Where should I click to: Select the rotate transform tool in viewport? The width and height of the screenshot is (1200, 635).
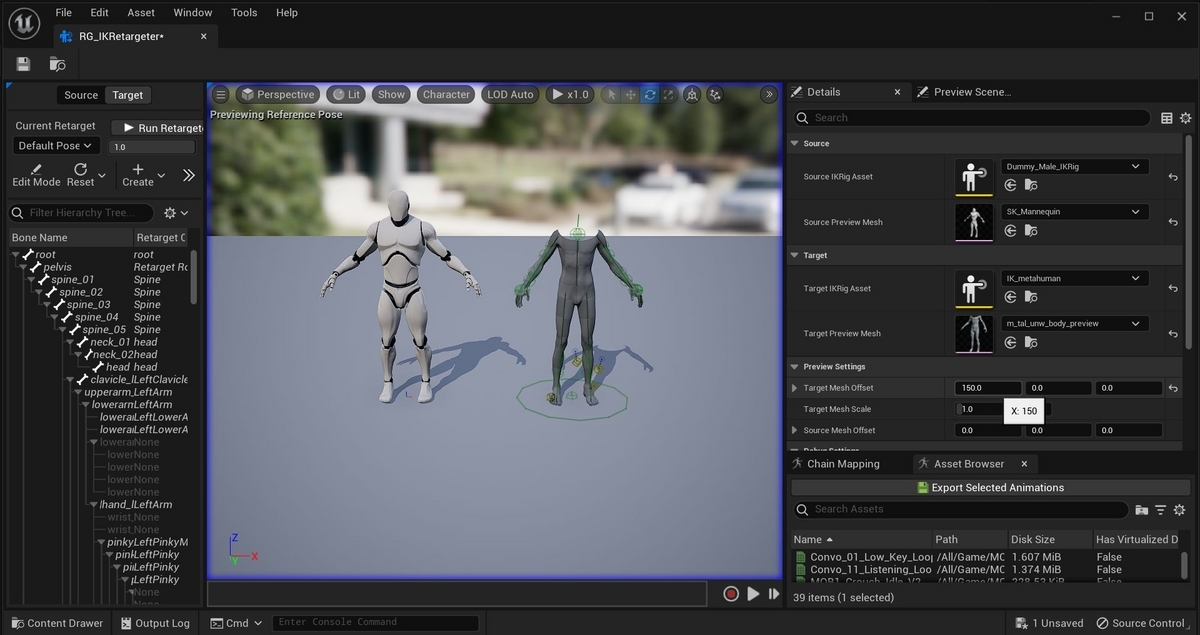coord(650,95)
